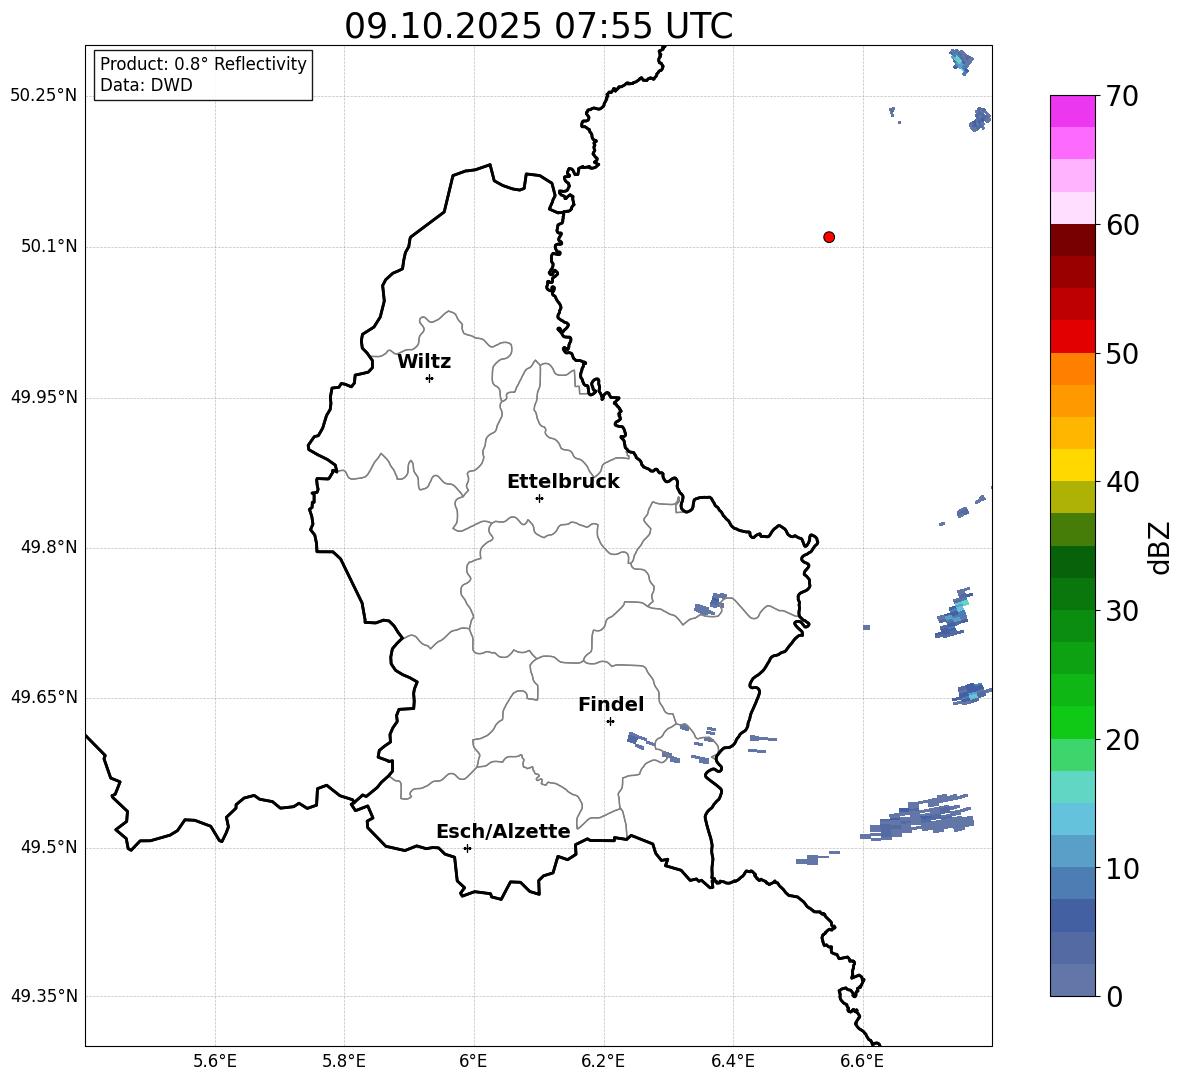Click the 5.8°E longitude tick label
This screenshot has height=1081, width=1184.
coord(344,1061)
